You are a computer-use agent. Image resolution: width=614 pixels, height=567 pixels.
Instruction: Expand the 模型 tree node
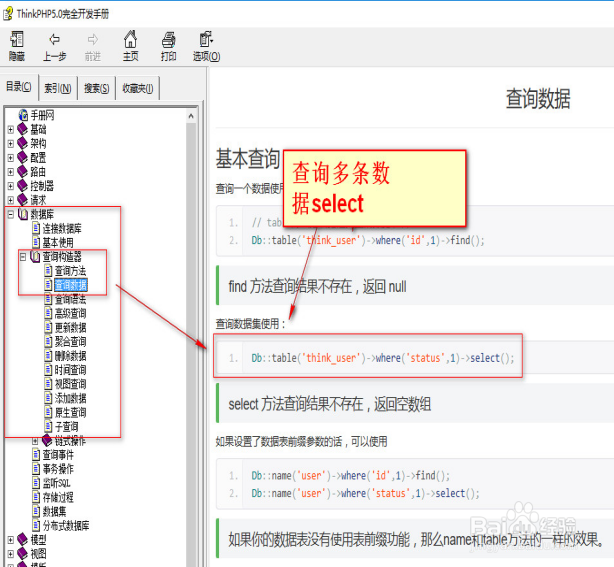pyautogui.click(x=11, y=540)
